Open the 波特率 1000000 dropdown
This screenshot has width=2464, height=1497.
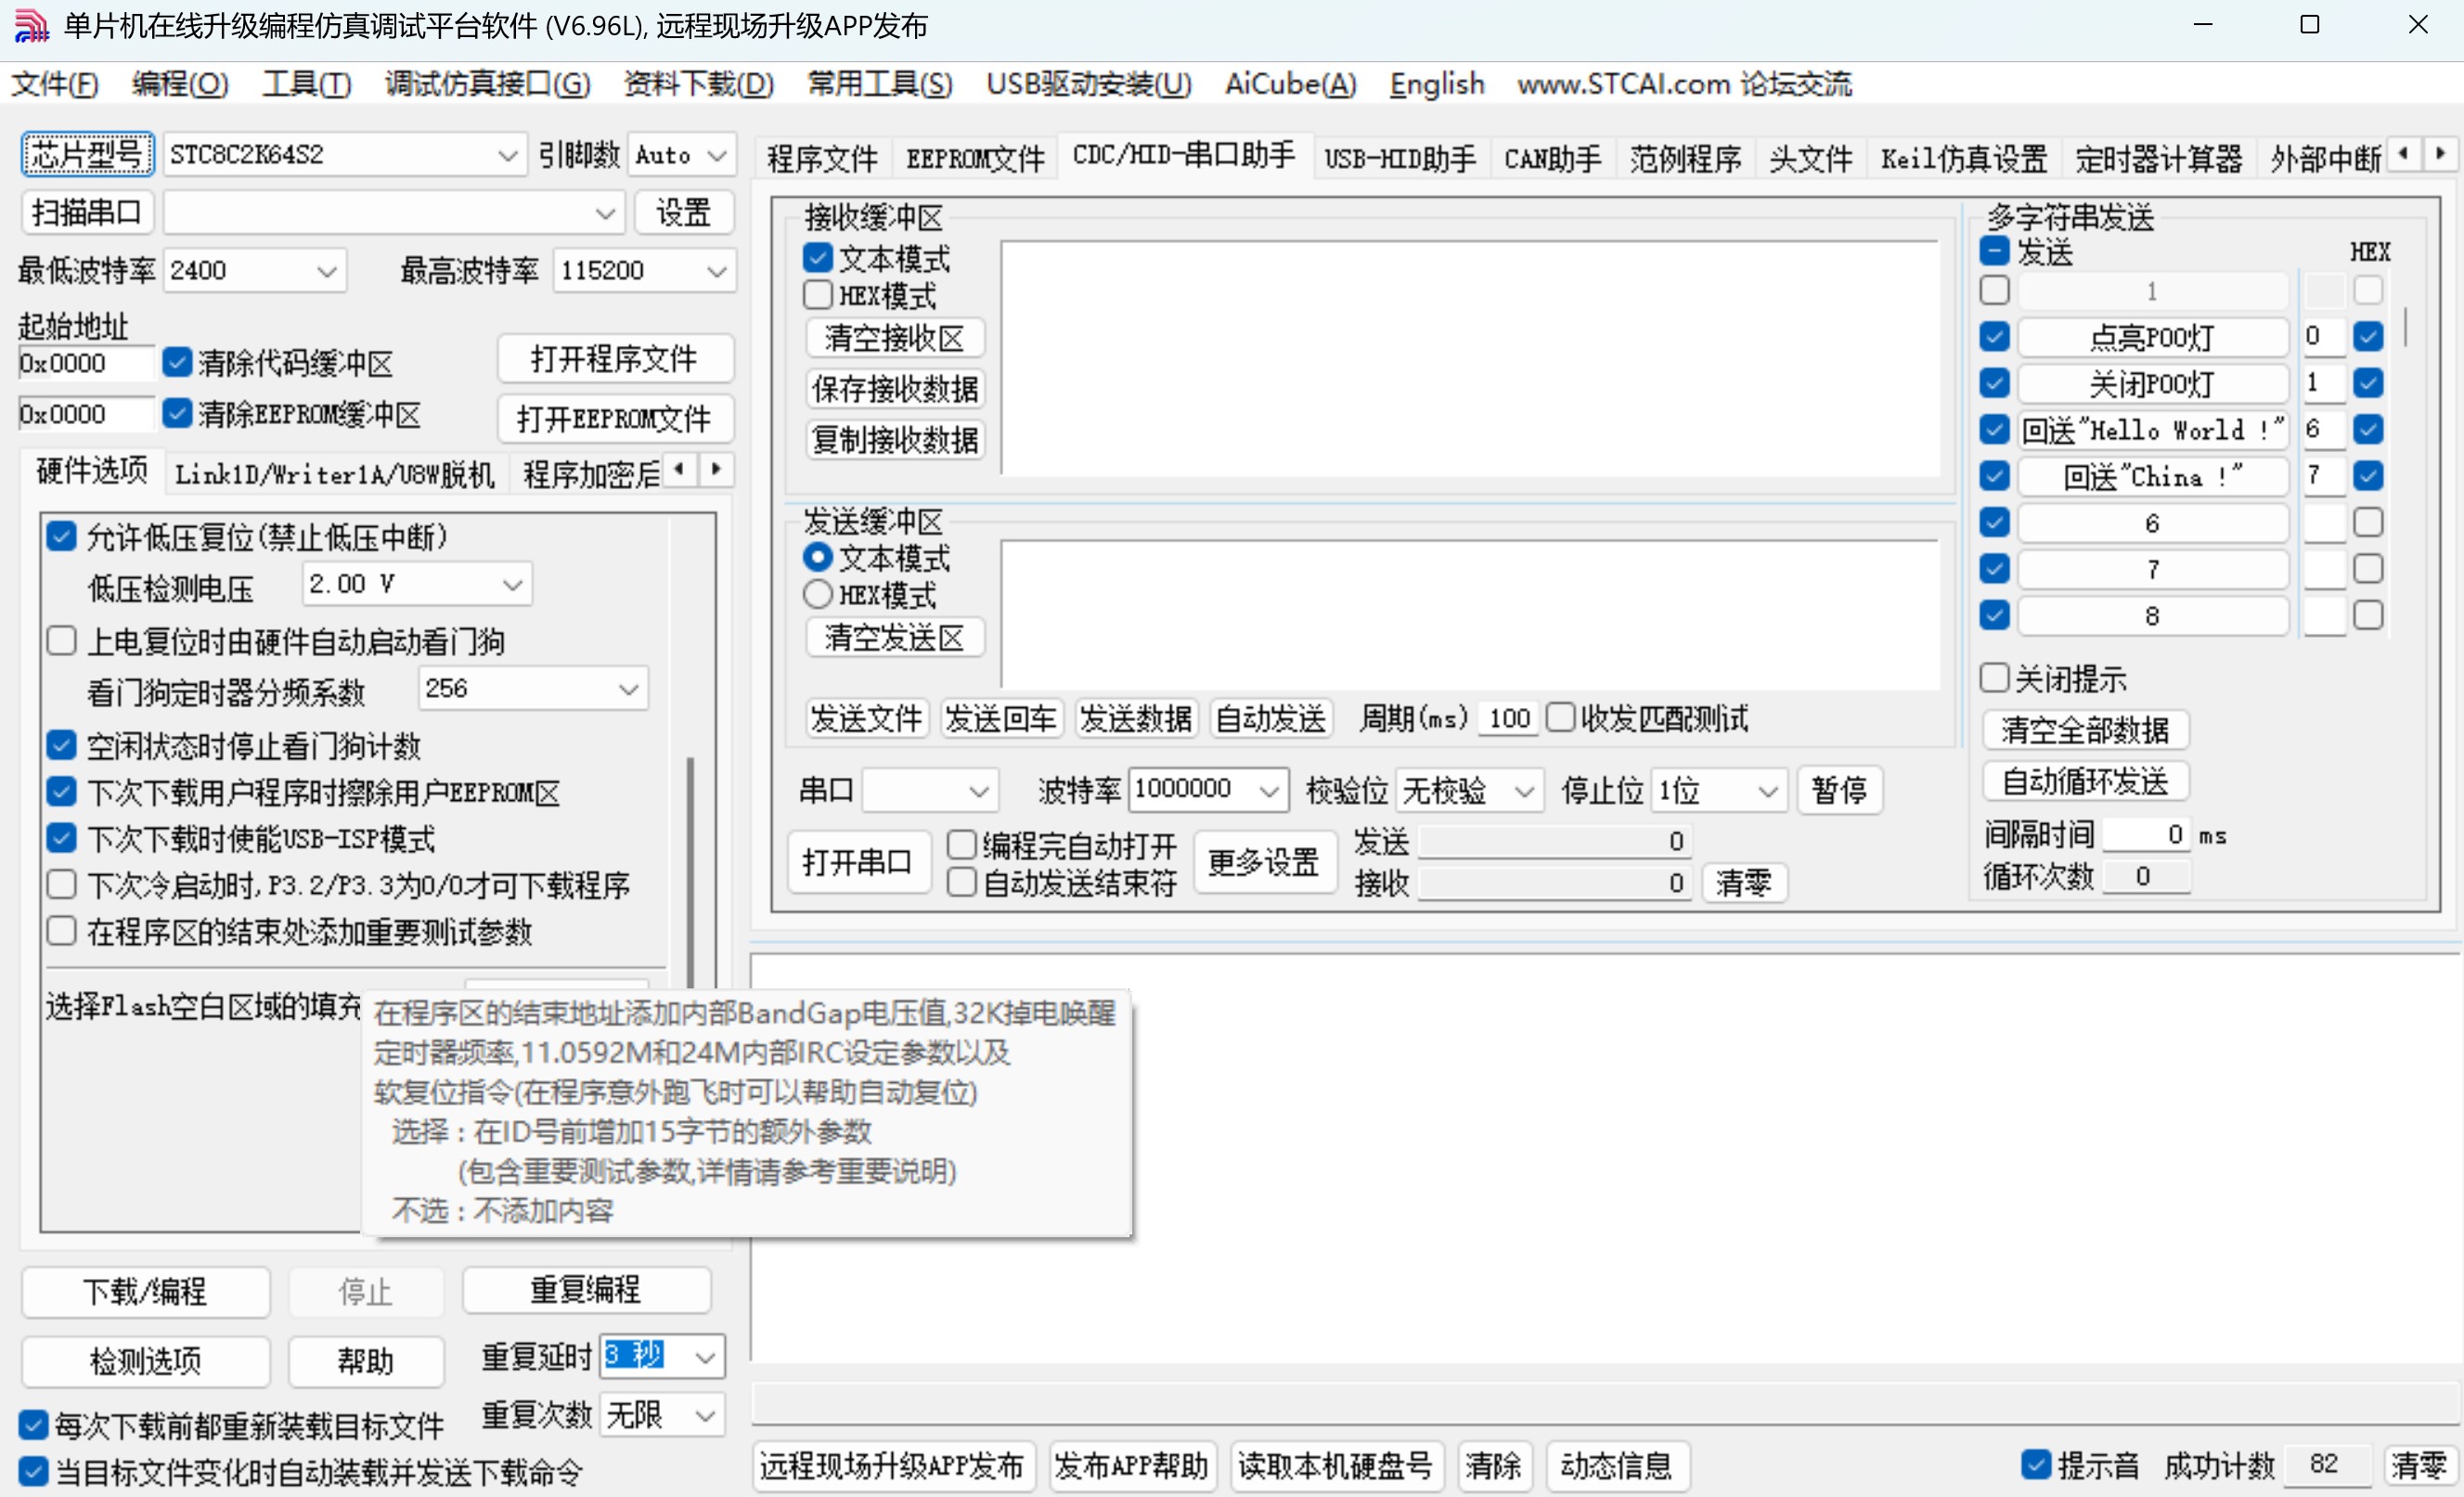coord(1208,790)
